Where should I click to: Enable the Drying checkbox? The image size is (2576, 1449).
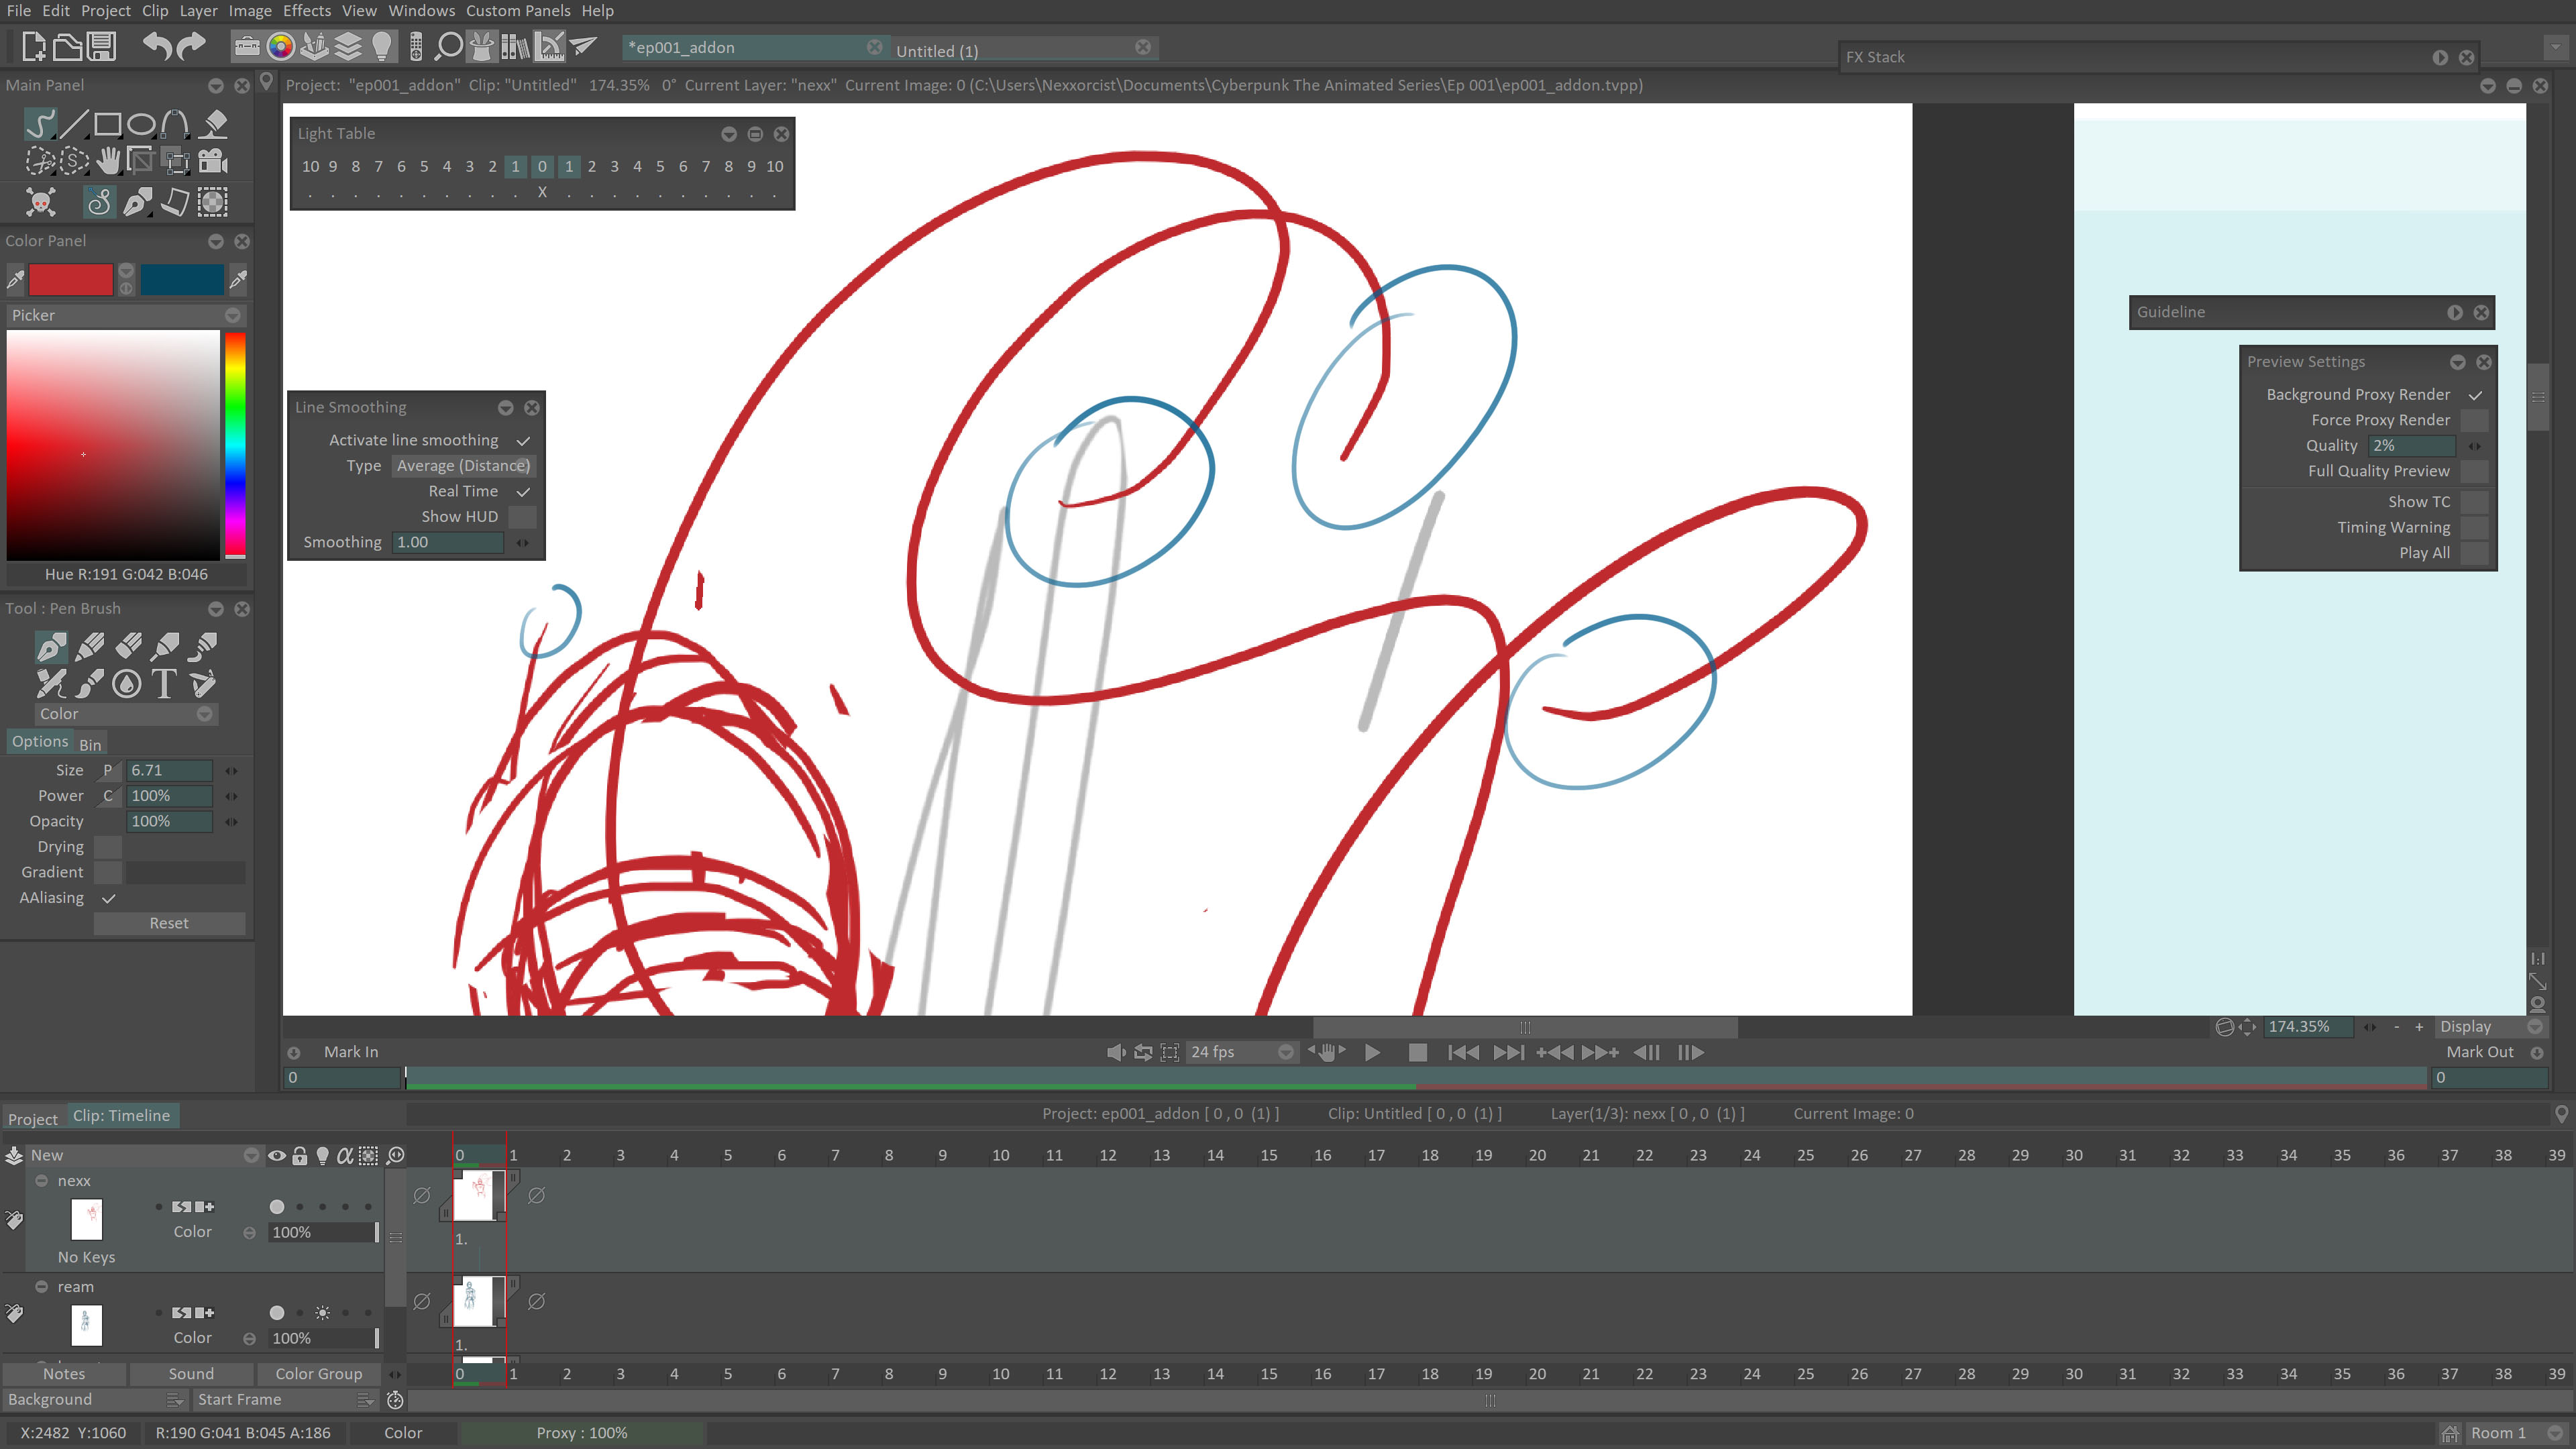pyautogui.click(x=108, y=847)
